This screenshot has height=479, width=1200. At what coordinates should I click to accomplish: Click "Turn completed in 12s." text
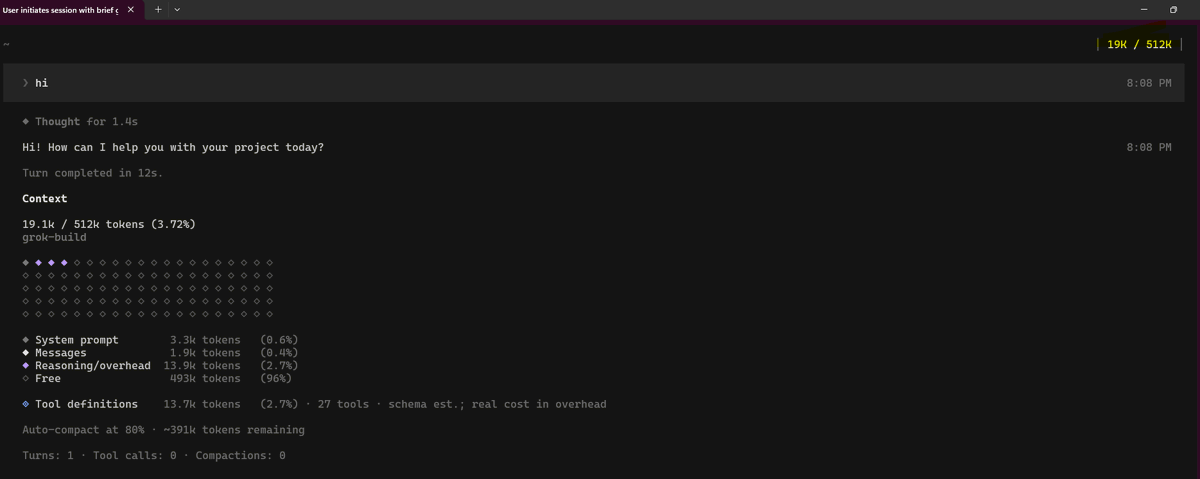click(92, 173)
